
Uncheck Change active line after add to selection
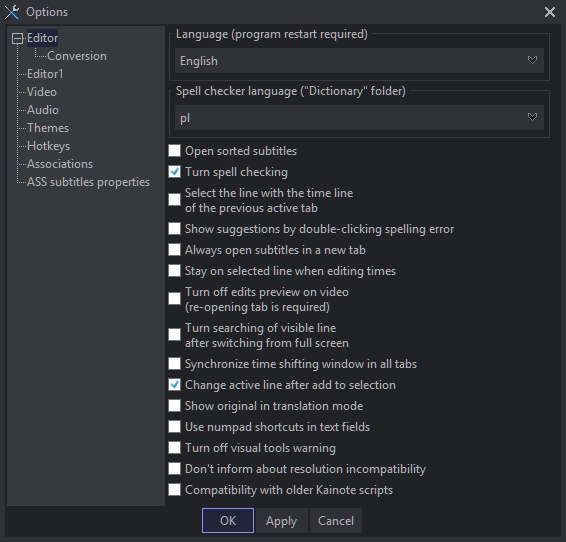(174, 385)
